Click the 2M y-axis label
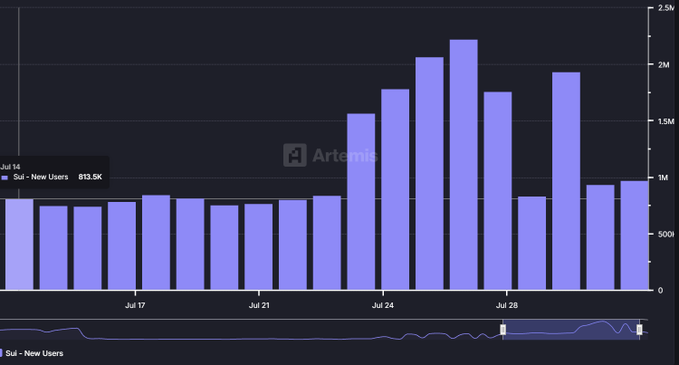Screen dimensions: 679x365 point(663,65)
